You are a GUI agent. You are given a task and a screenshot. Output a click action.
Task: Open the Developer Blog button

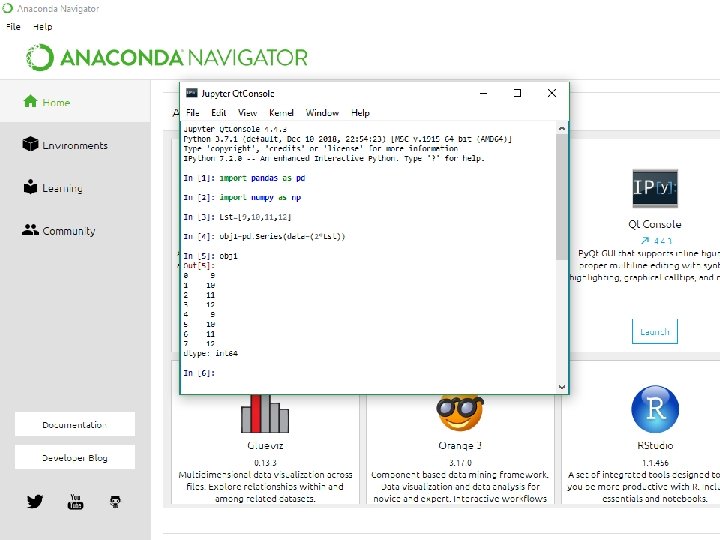(x=75, y=457)
